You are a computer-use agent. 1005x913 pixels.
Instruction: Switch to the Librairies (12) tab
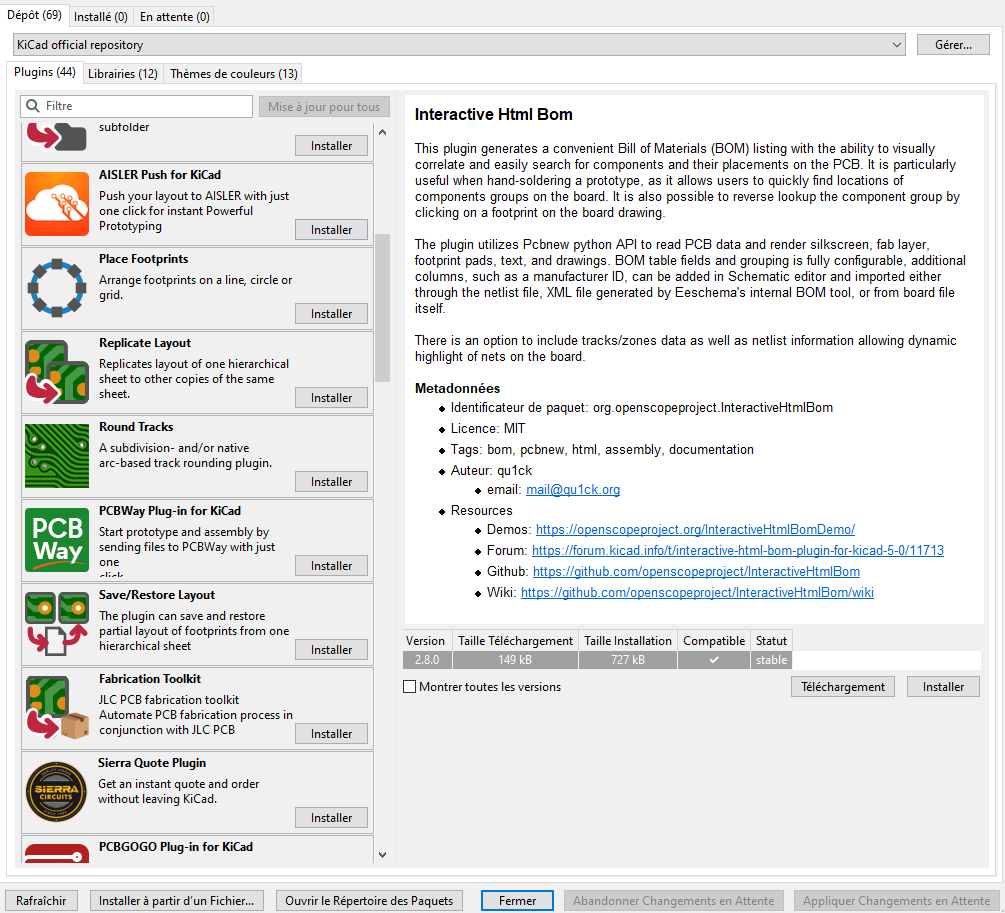123,74
